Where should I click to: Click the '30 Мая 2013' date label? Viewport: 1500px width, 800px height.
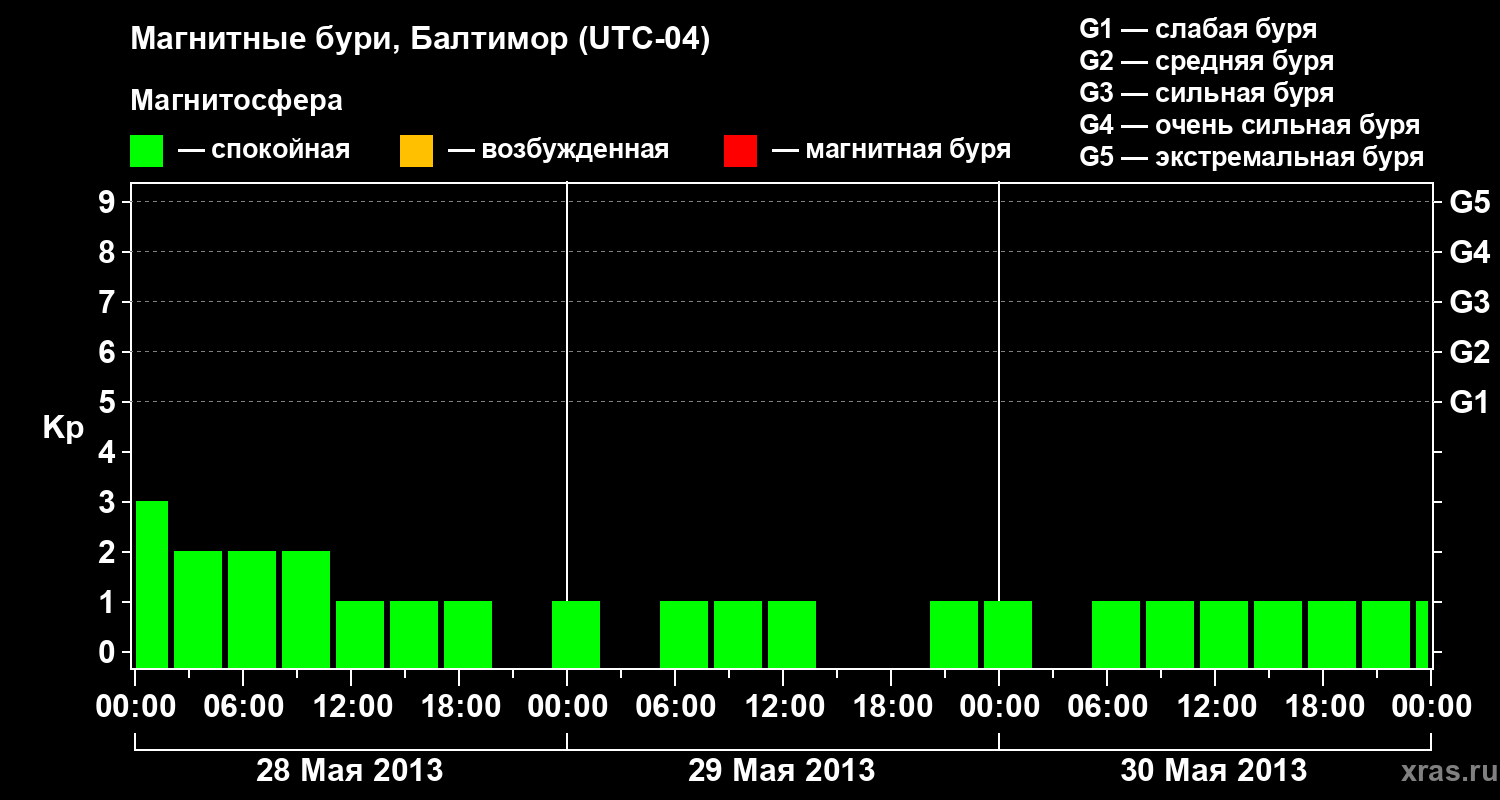pos(1214,770)
